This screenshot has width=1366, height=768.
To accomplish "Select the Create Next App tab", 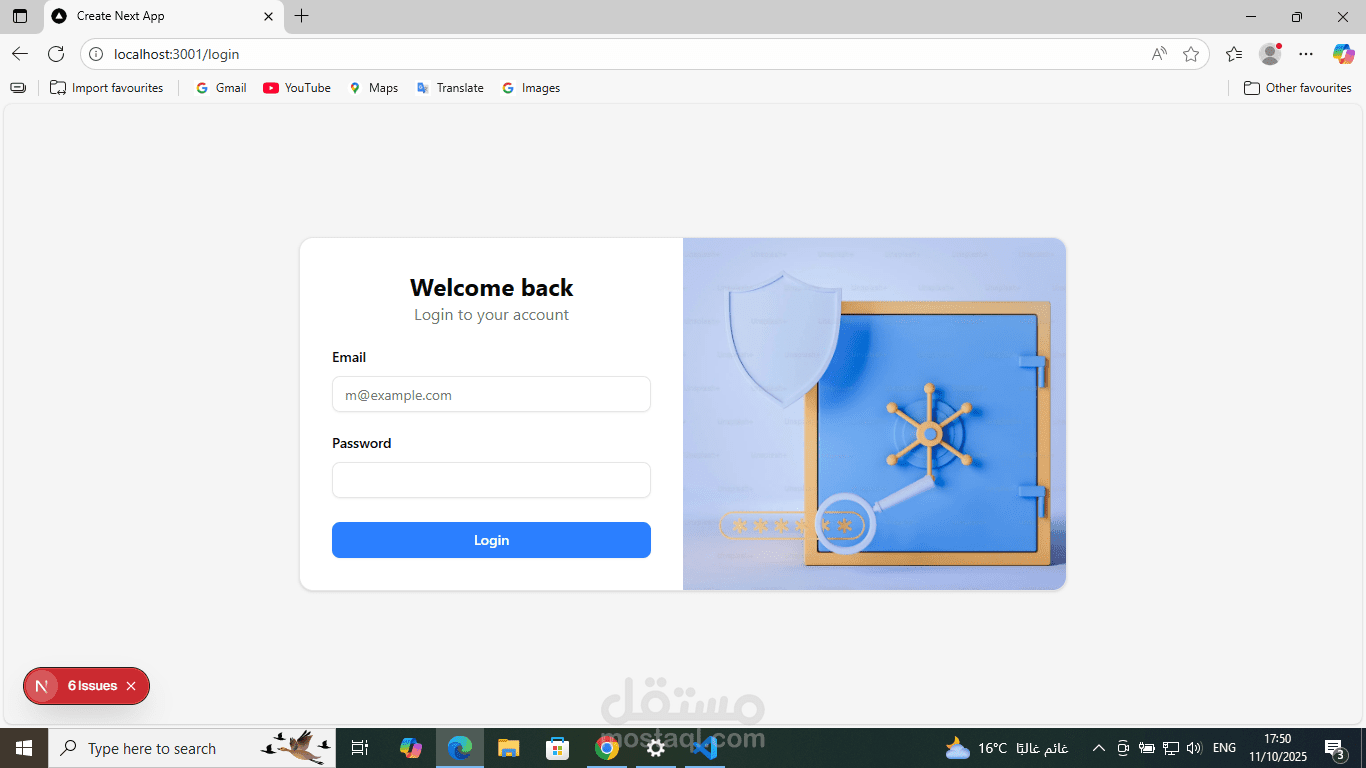I will (x=163, y=16).
